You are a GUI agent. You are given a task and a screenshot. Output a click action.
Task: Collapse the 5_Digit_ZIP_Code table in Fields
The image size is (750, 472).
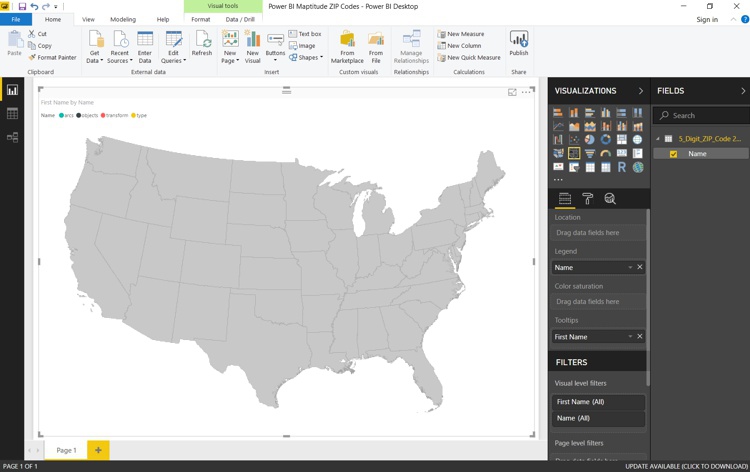click(x=658, y=139)
